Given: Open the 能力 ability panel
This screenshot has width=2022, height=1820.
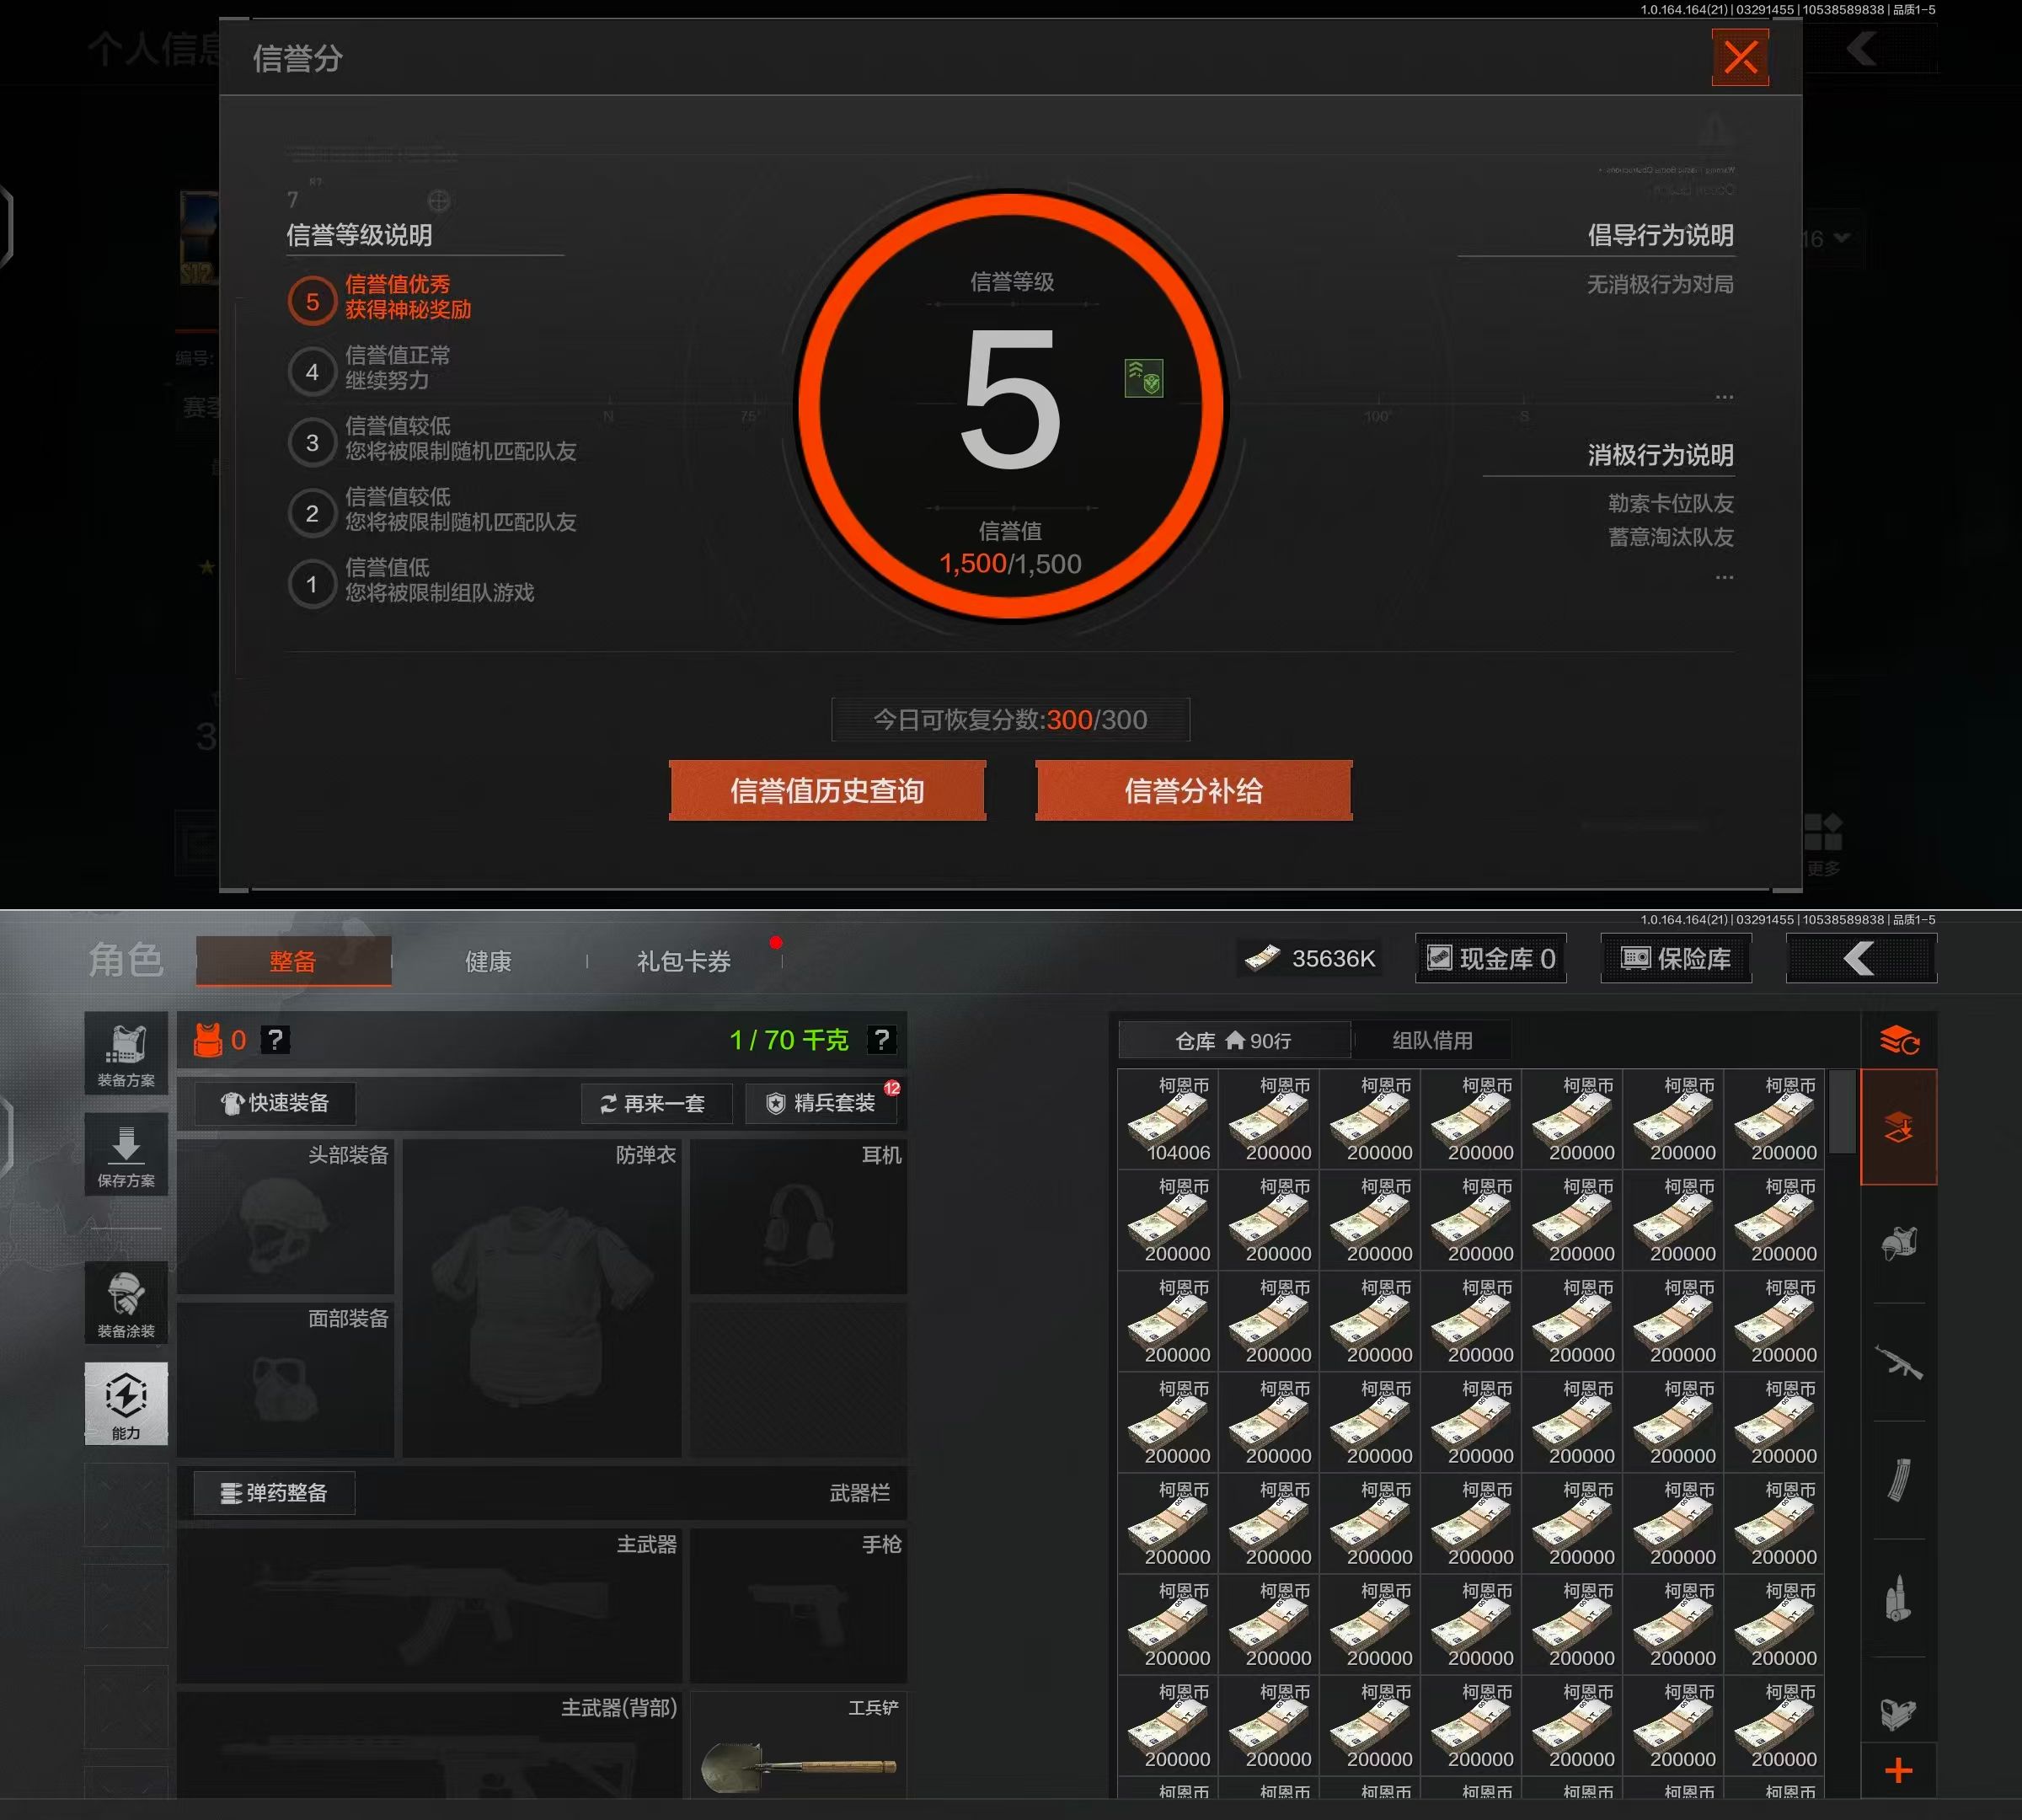Looking at the screenshot, I should point(126,1404).
